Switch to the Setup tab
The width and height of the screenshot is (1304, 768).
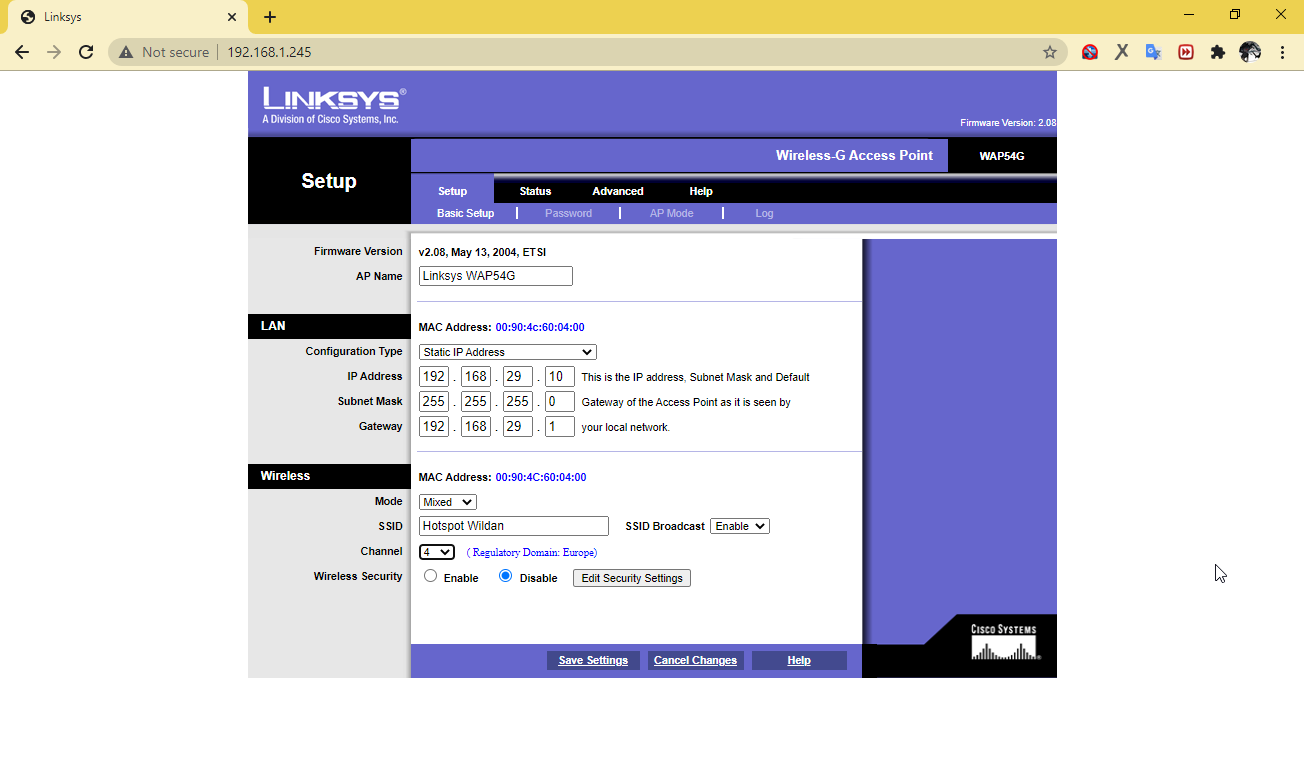452,191
